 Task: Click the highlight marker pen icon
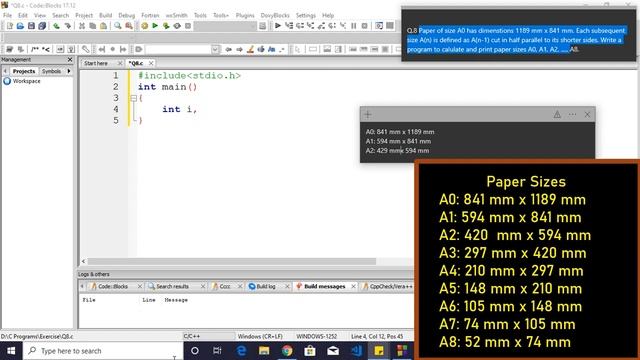251,49
